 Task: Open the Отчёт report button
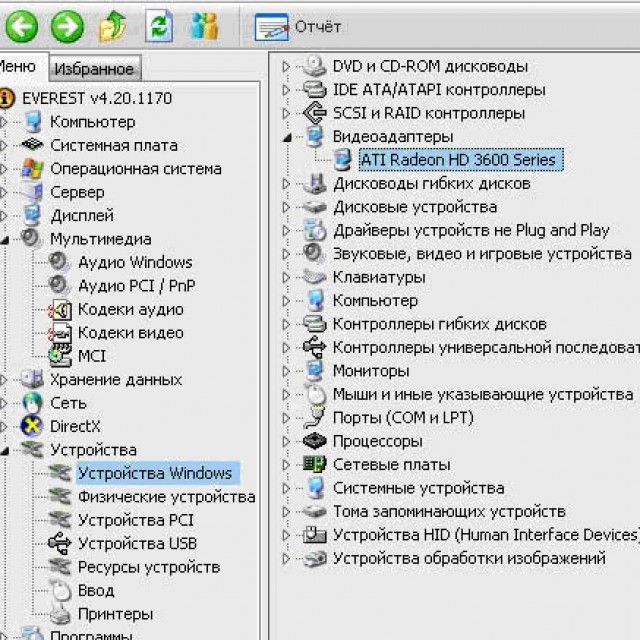click(x=298, y=27)
